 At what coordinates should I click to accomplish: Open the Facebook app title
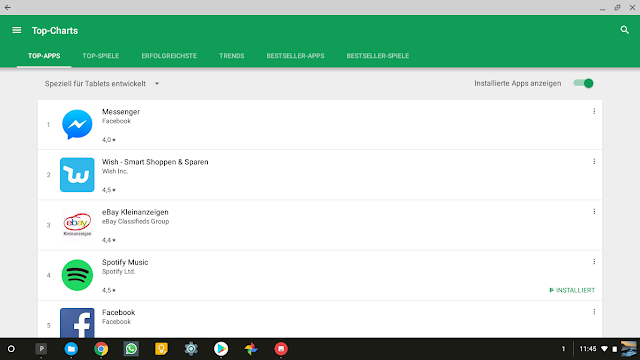pos(118,313)
